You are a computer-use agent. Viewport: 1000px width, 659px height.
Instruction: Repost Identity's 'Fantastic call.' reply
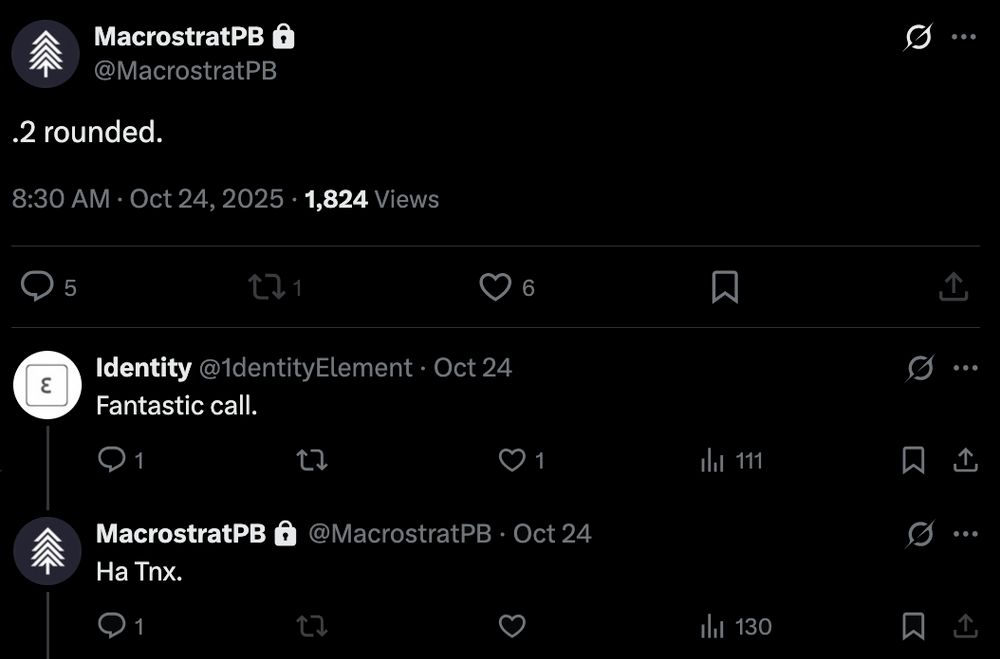pyautogui.click(x=312, y=460)
